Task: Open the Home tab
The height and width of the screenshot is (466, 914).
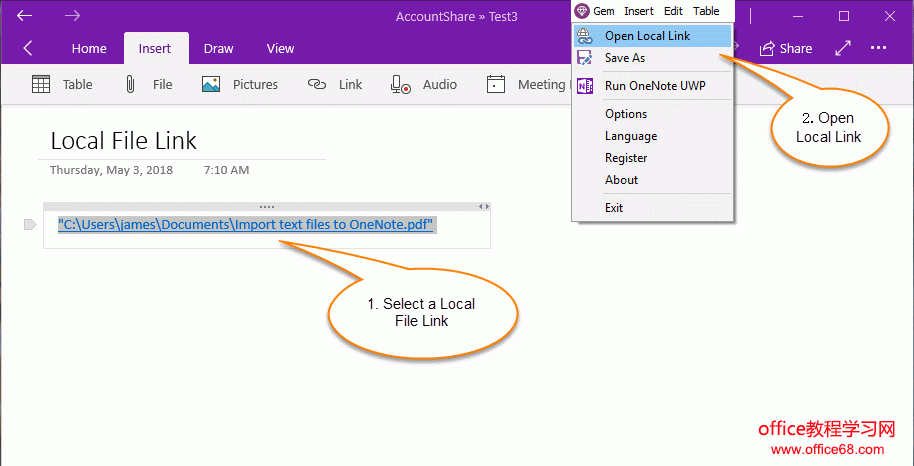Action: [89, 49]
